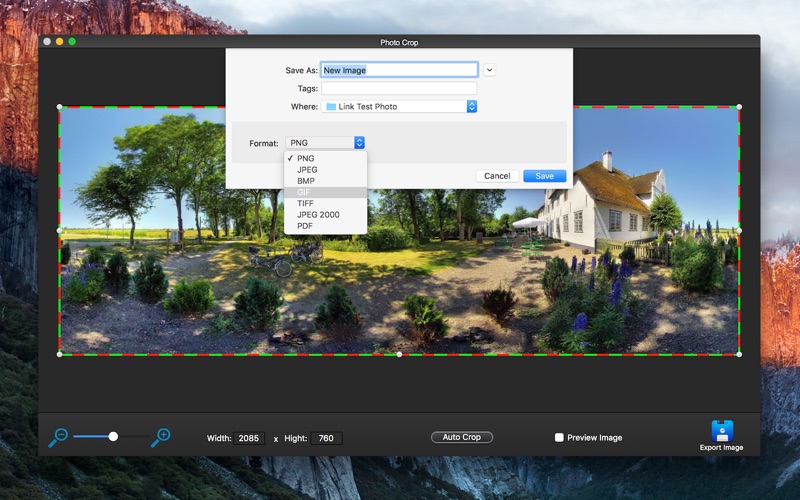The width and height of the screenshot is (800, 500).
Task: Expand the save dialog with the chevron button
Action: pyautogui.click(x=489, y=70)
